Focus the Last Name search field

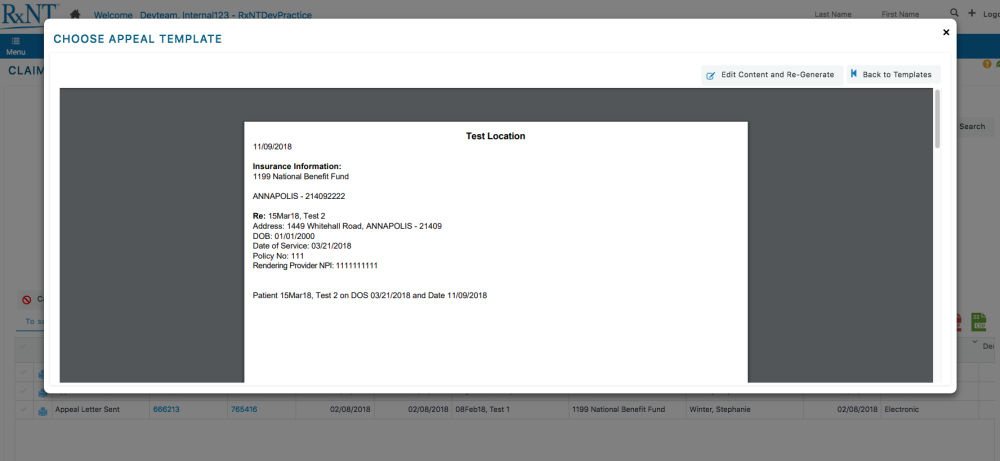(833, 14)
